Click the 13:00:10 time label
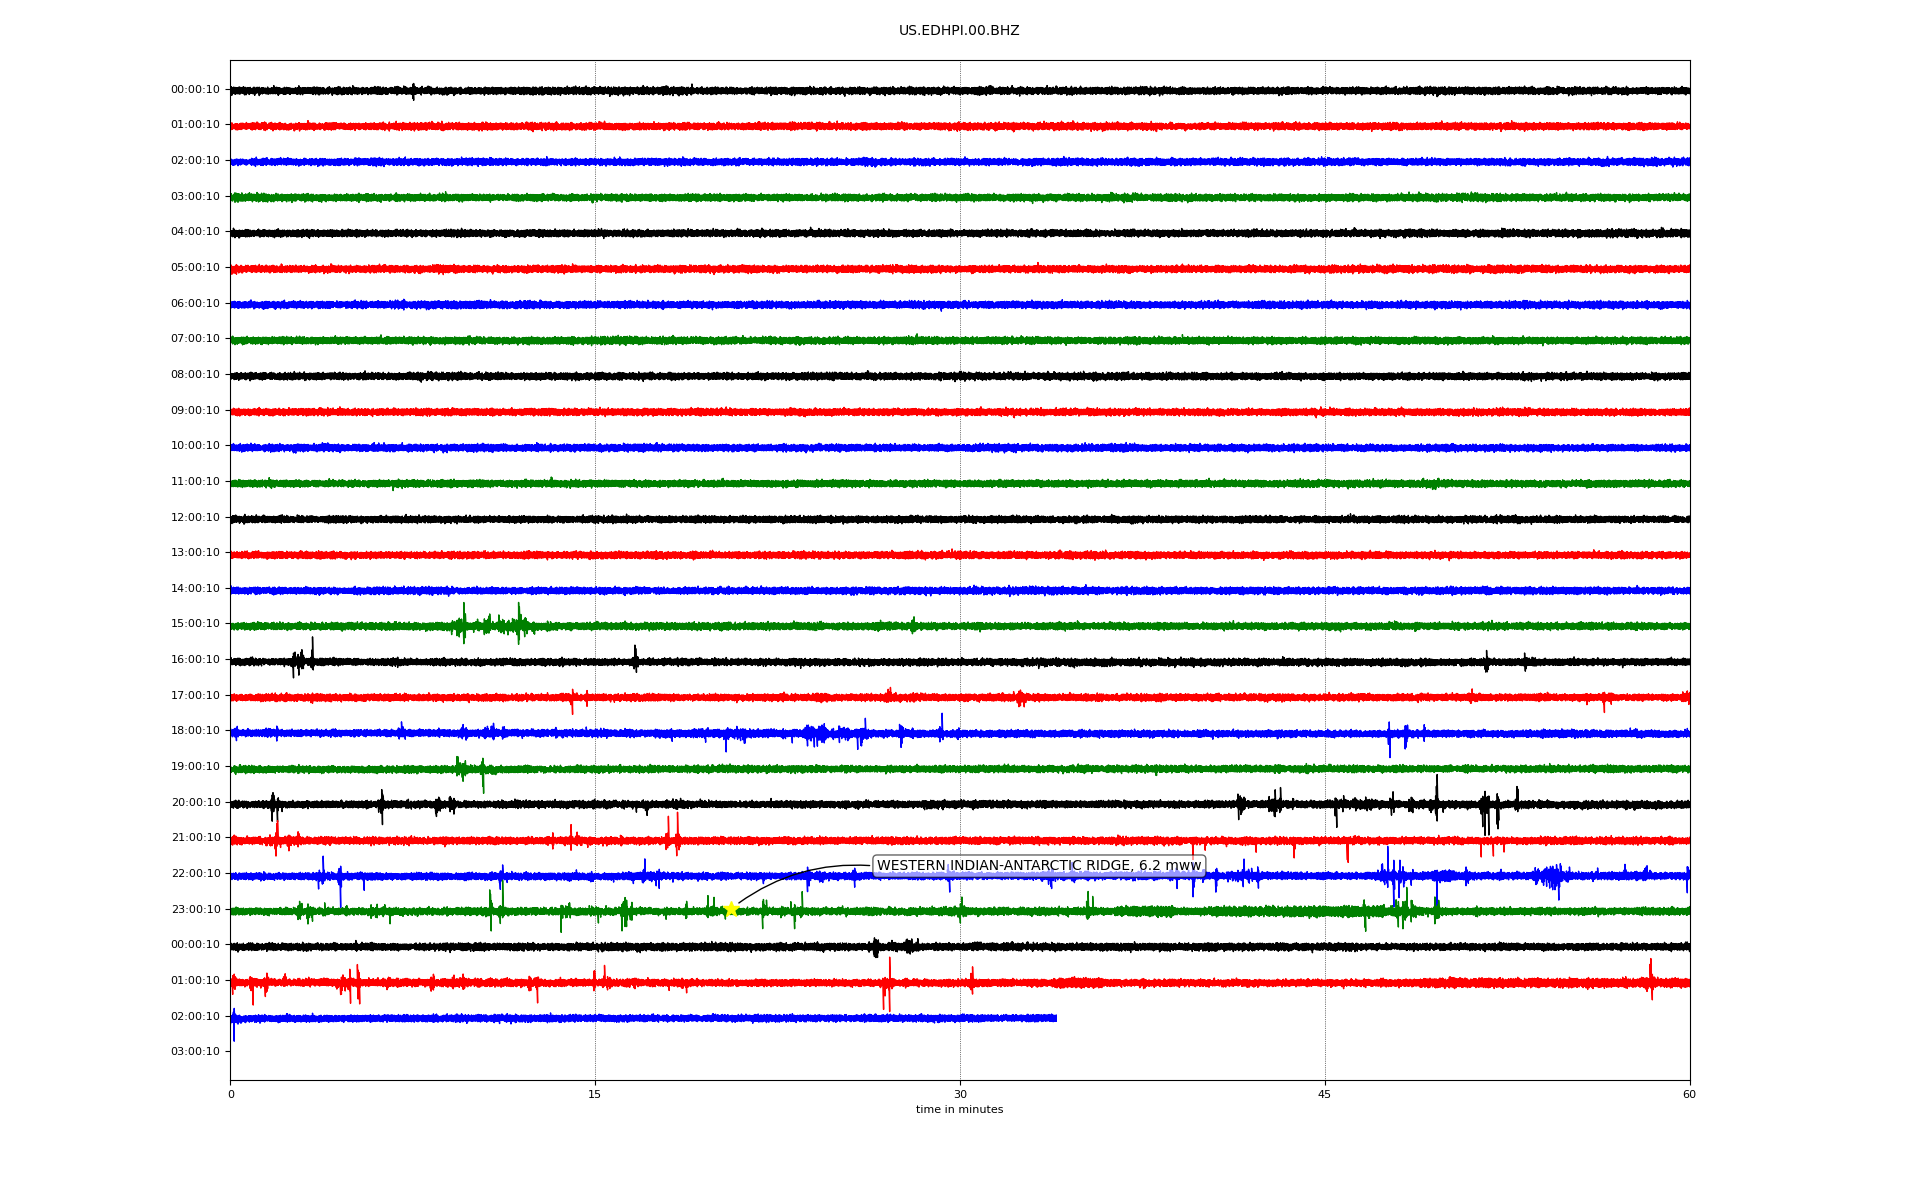 pos(195,553)
